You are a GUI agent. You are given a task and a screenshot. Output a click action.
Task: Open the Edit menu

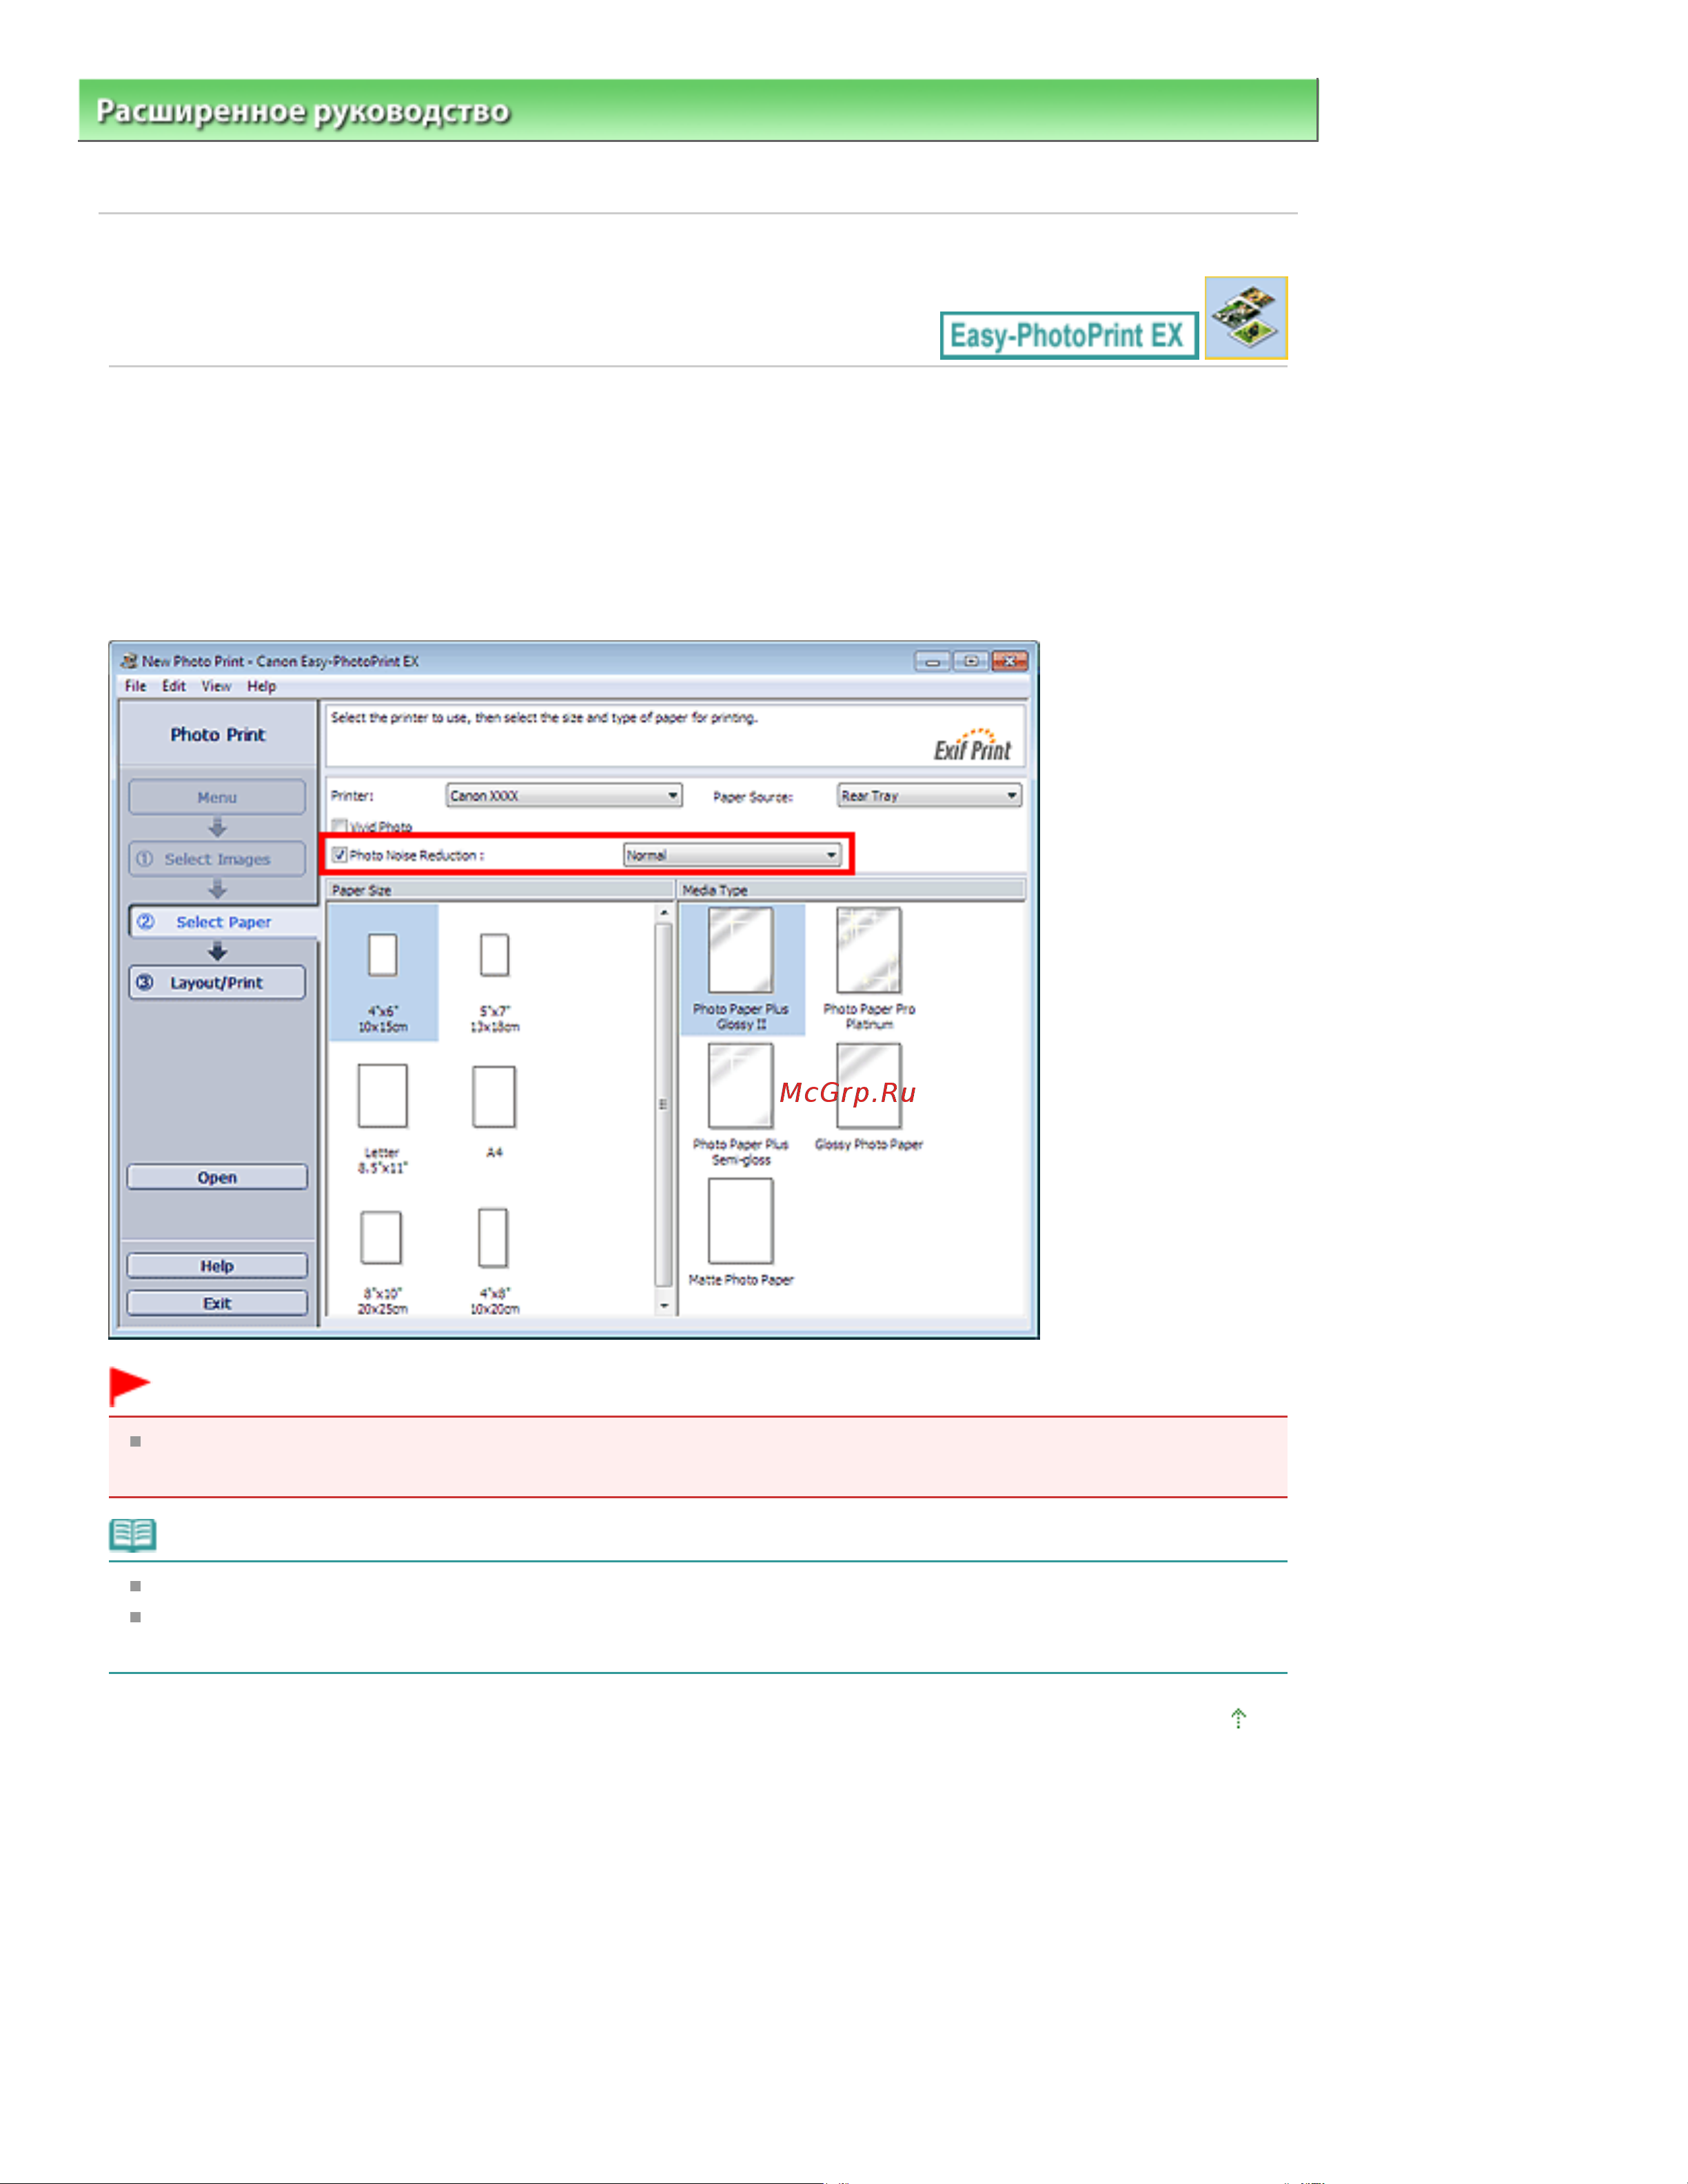click(x=174, y=686)
